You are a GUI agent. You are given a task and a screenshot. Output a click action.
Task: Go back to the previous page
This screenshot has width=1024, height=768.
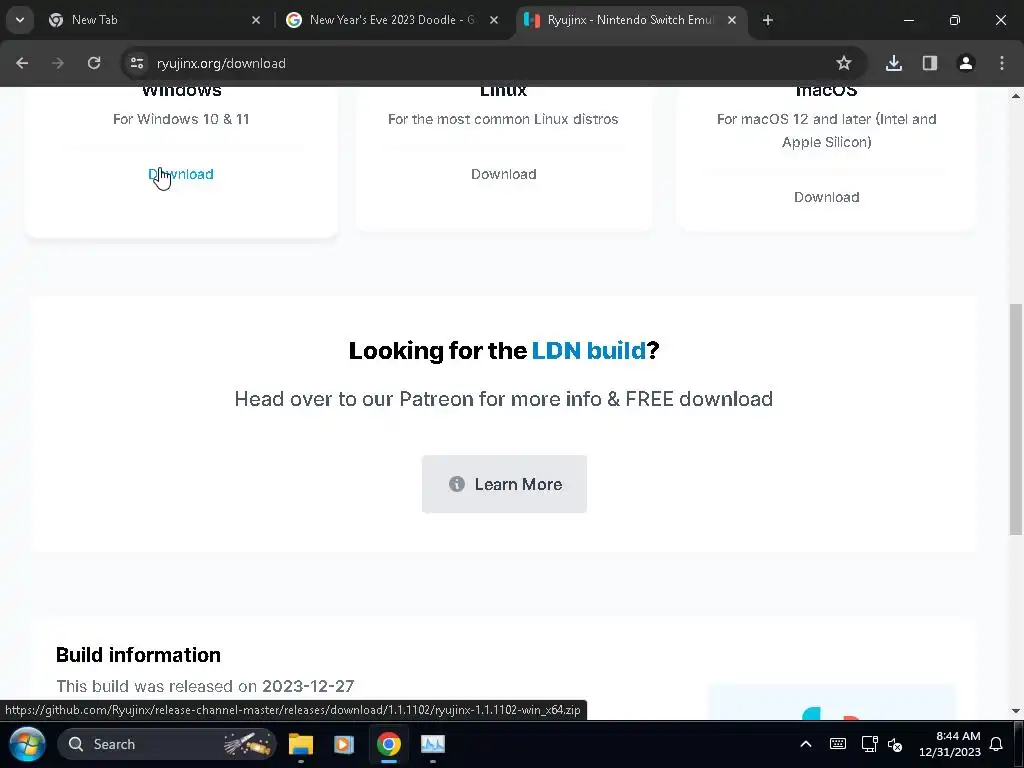pos(22,63)
